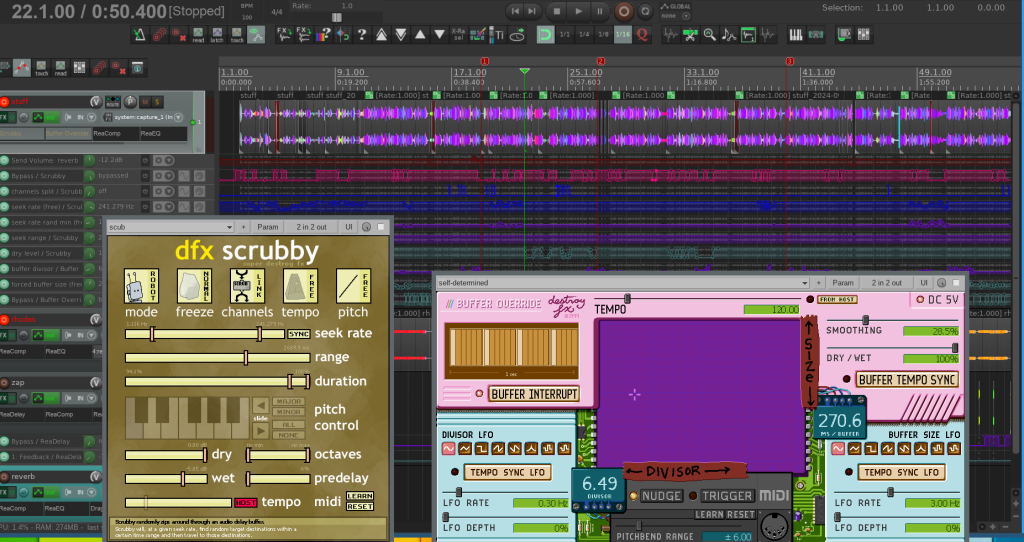Screen dimensions: 1024x542
Task: Toggle the metronome icon in main toolbar
Action: coord(139,35)
